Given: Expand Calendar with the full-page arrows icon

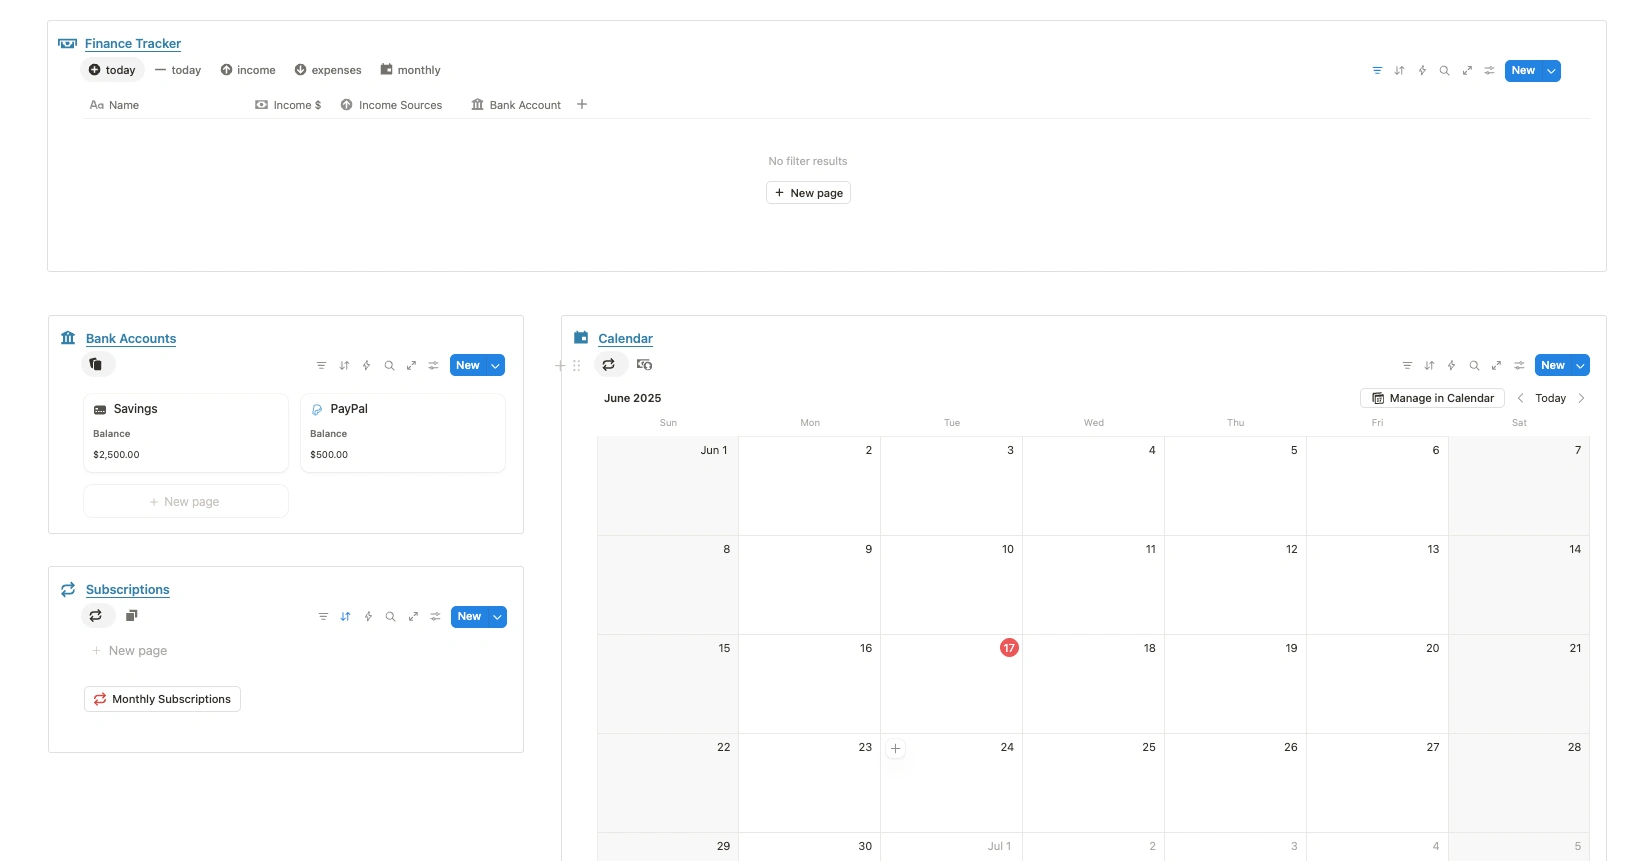Looking at the screenshot, I should pos(1496,366).
